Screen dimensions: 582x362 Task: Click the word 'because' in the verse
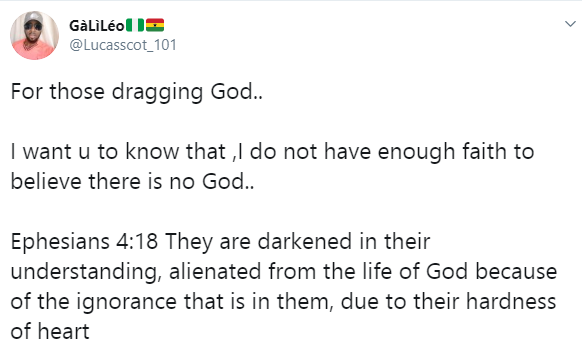(516, 271)
